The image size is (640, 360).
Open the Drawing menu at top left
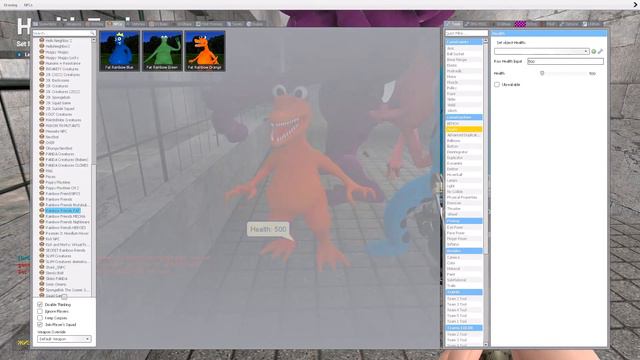tap(10, 5)
